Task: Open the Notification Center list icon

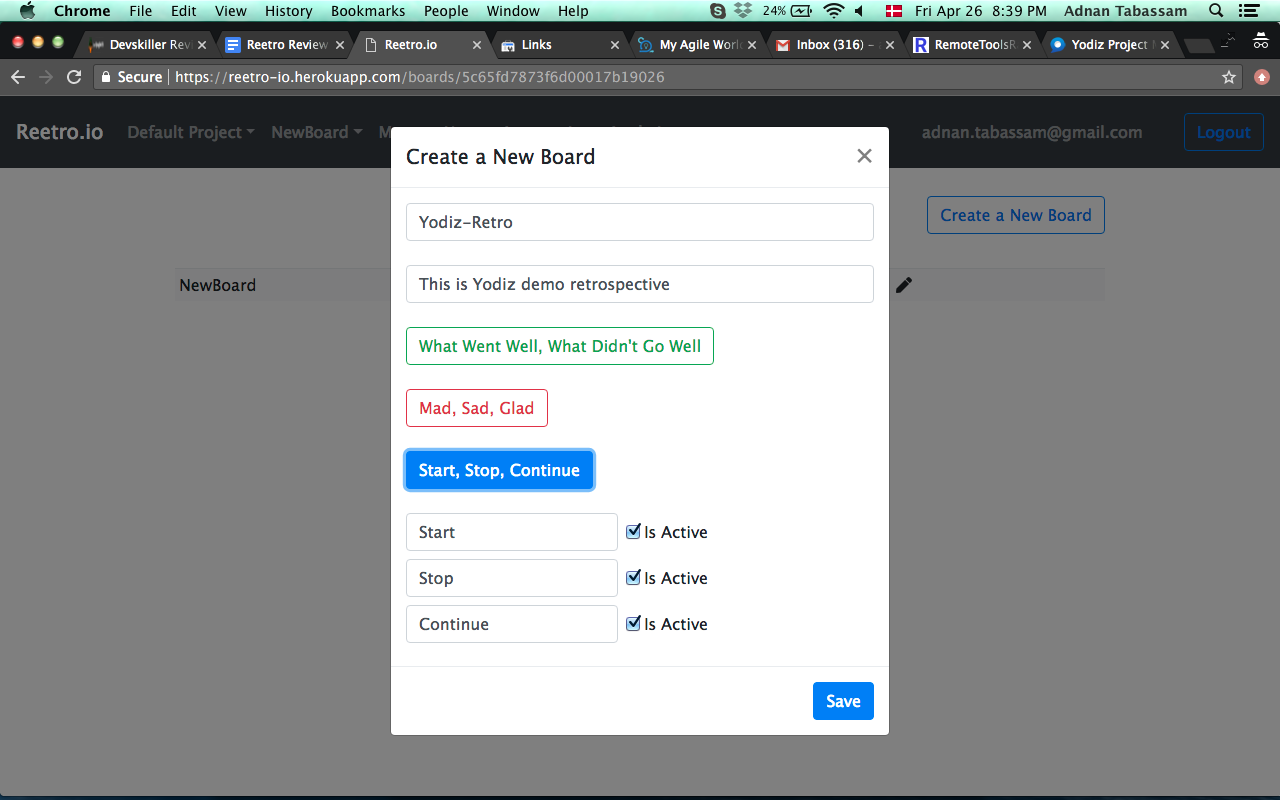Action: [1248, 11]
